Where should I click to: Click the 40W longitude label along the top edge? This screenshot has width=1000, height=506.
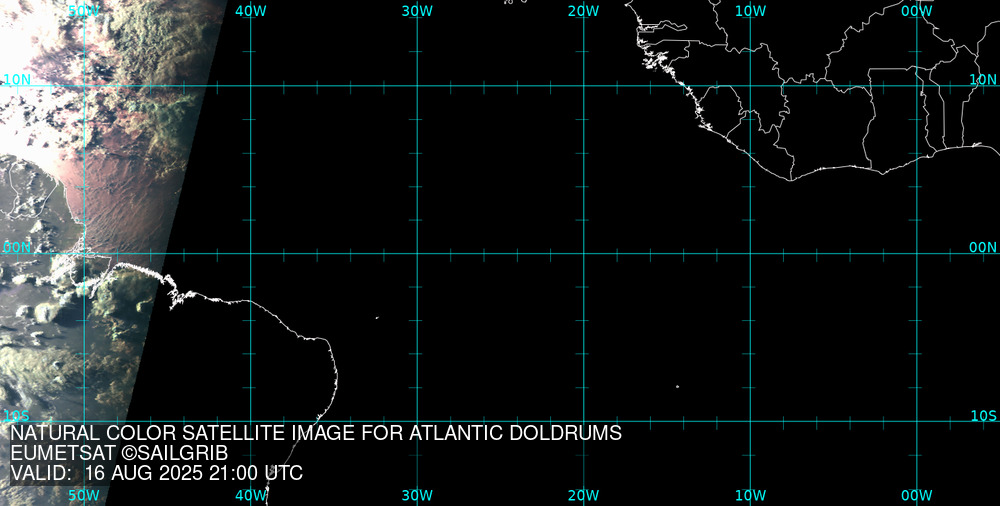coord(251,11)
